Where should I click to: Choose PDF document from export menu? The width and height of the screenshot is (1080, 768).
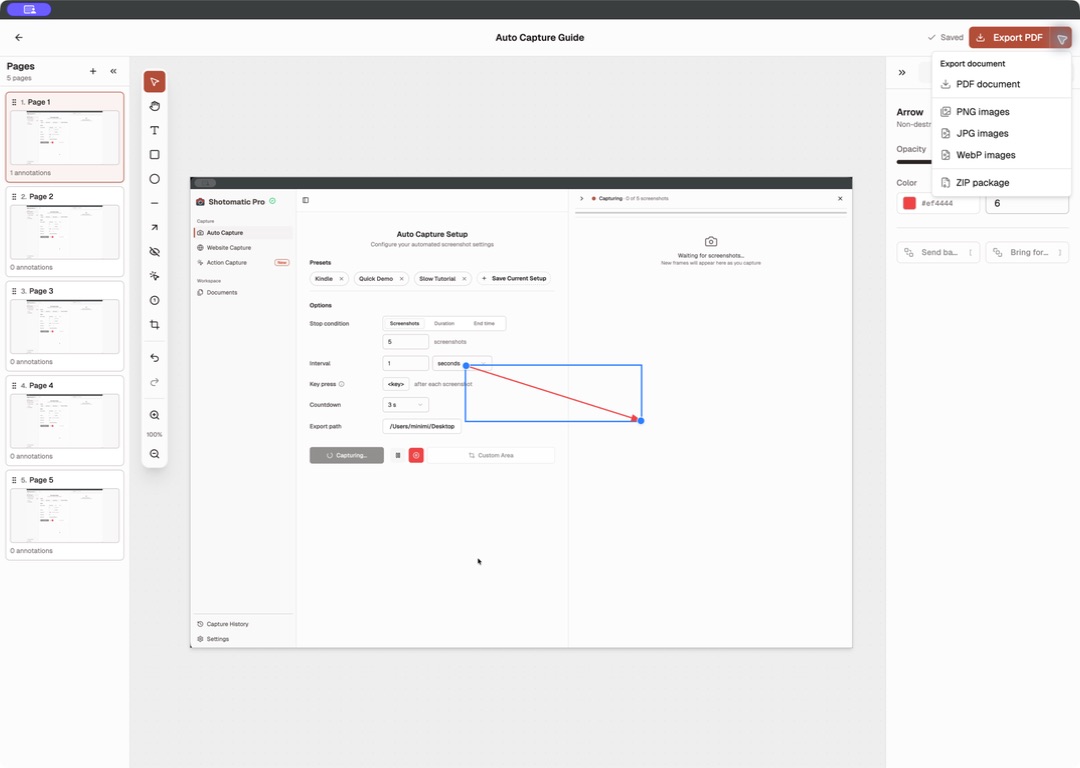(x=1001, y=84)
